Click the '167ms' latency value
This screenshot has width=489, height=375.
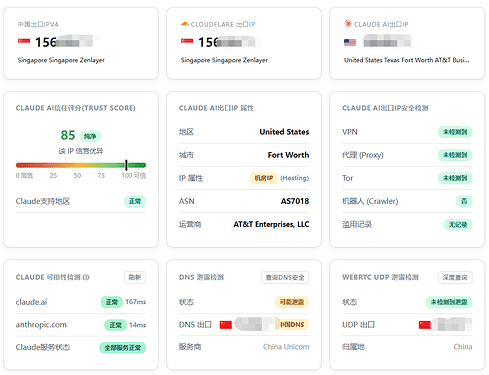pyautogui.click(x=136, y=302)
